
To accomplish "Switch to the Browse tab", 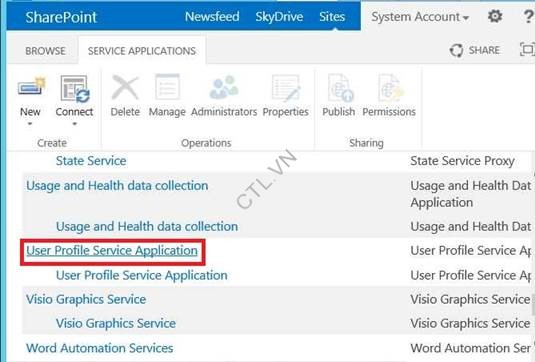I will [45, 51].
